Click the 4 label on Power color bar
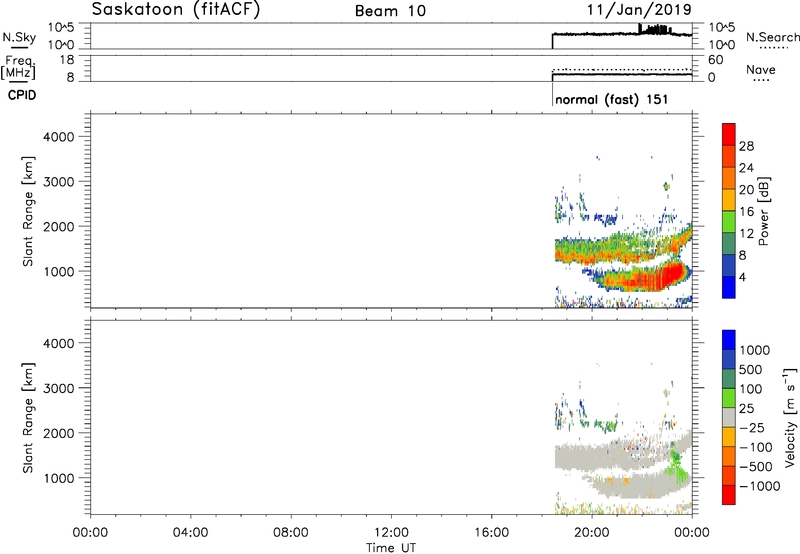 click(742, 277)
